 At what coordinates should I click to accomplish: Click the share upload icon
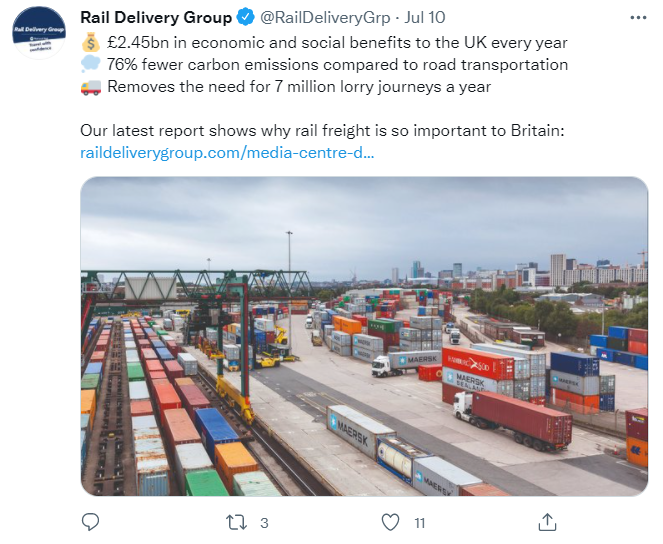tap(547, 522)
